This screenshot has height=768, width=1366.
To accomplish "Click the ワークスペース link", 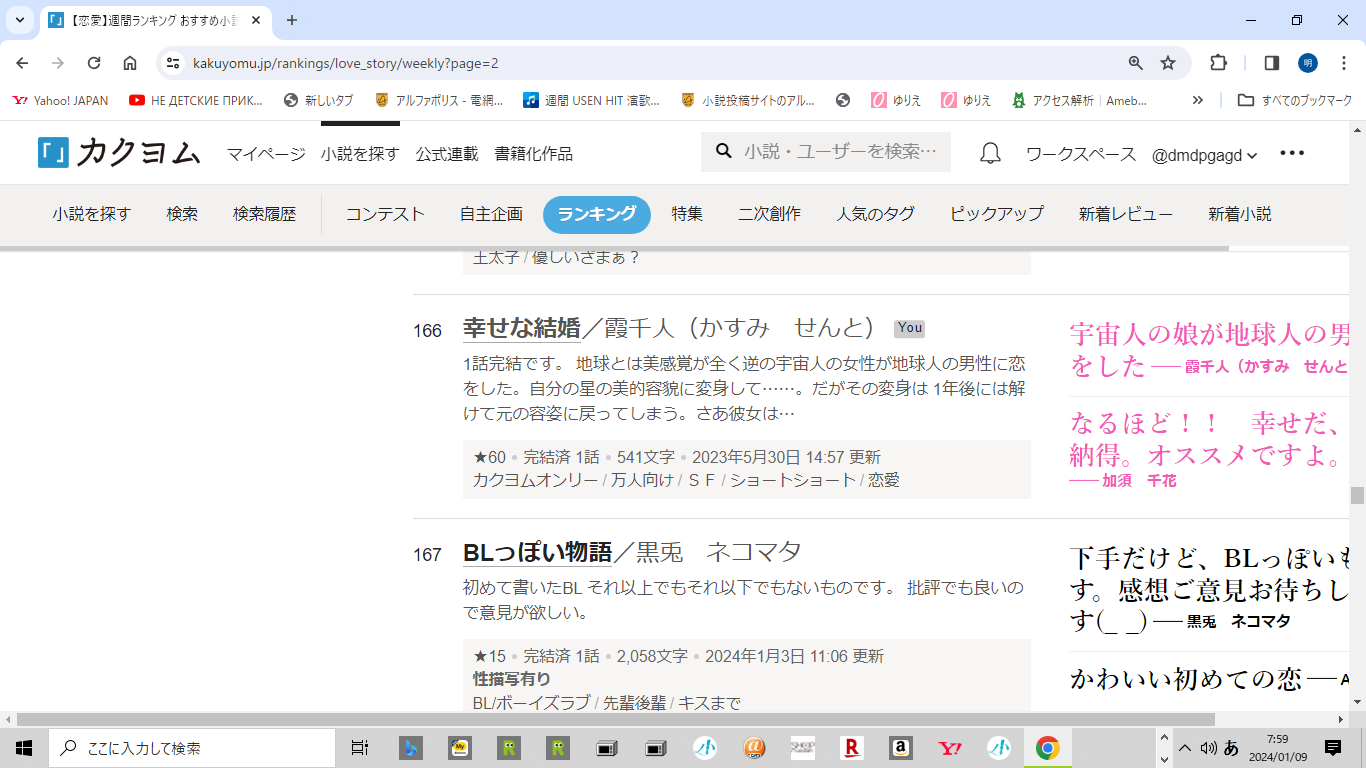I will pos(1080,155).
